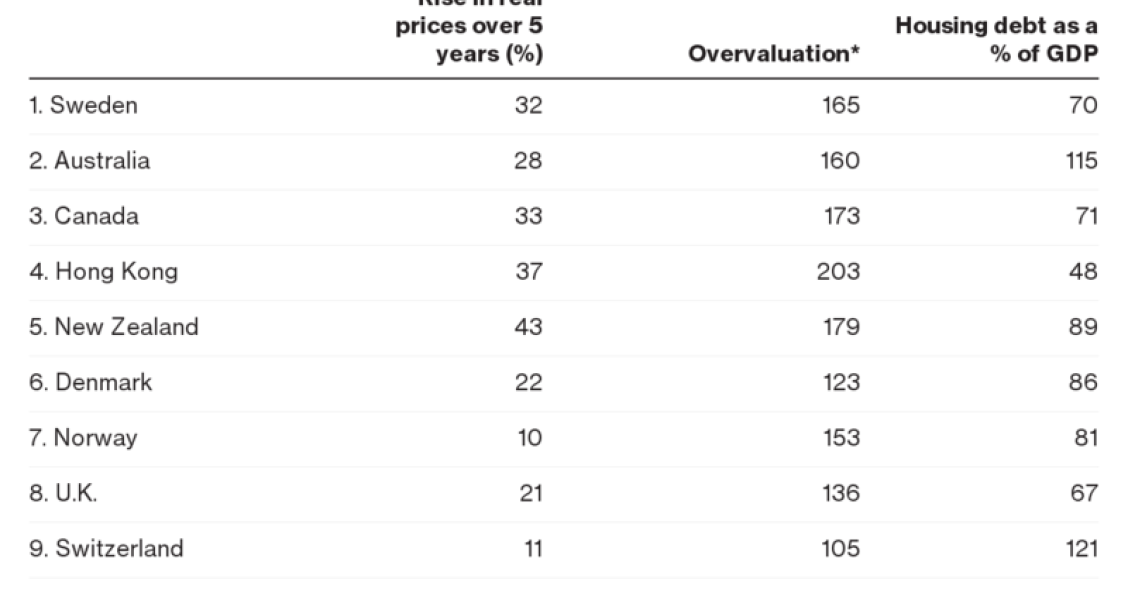Viewport: 1128px width, 591px height.
Task: Click Switzerland's housing debt value 121
Action: (1080, 549)
